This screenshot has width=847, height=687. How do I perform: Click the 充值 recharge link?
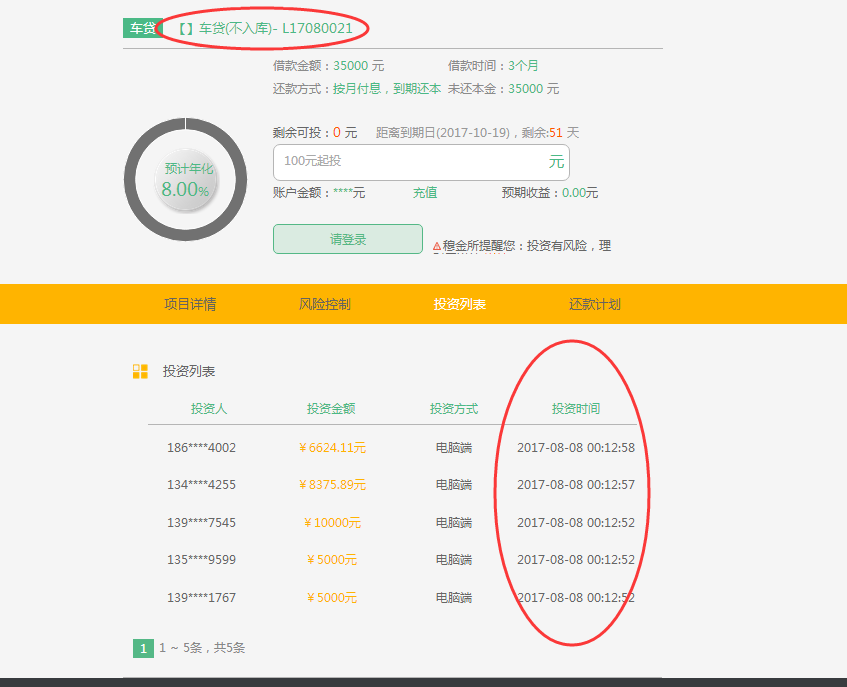coord(425,193)
